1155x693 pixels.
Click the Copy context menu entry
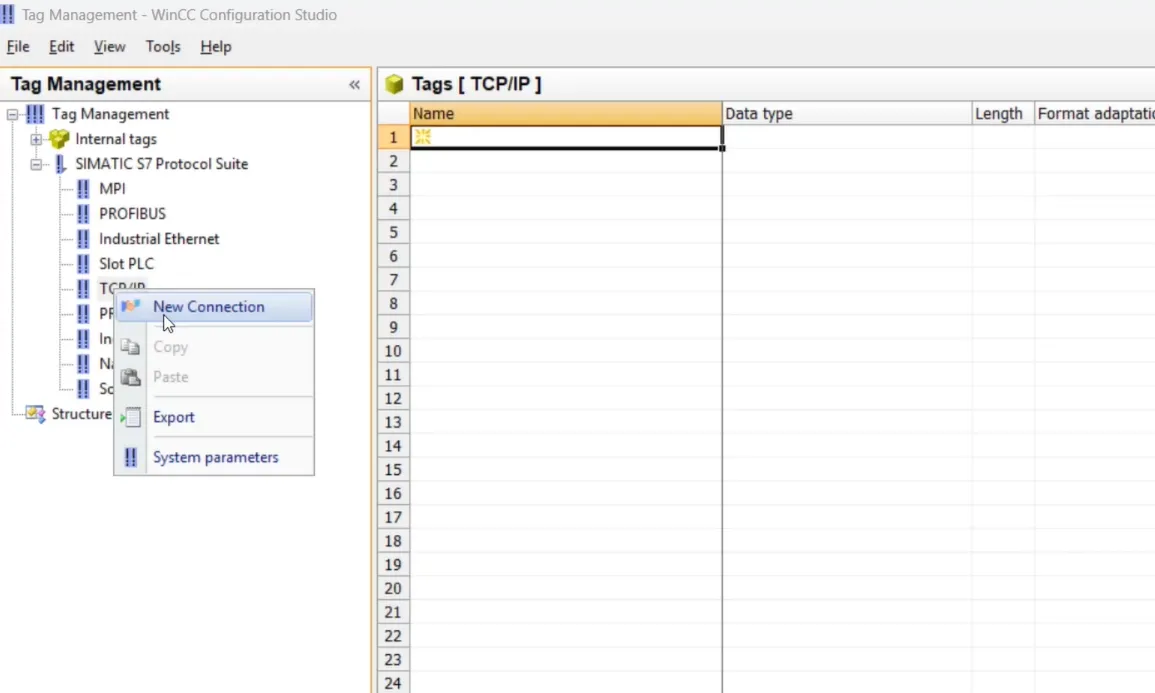click(x=214, y=347)
